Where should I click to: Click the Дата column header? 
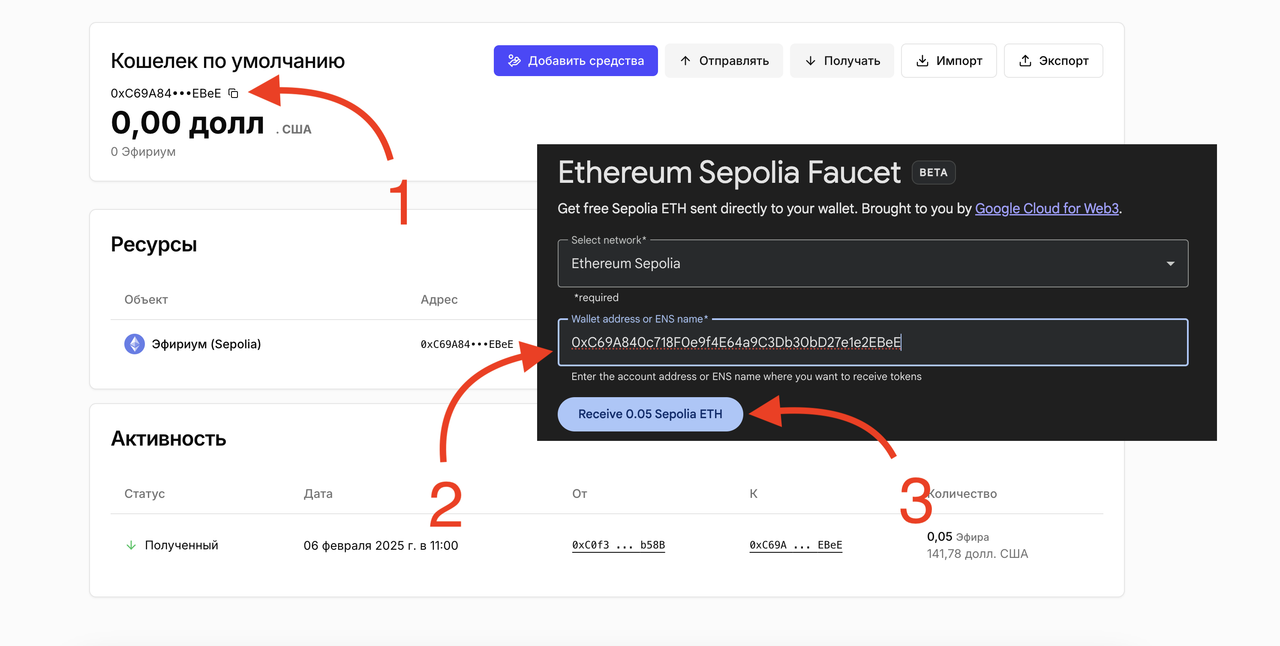point(318,494)
